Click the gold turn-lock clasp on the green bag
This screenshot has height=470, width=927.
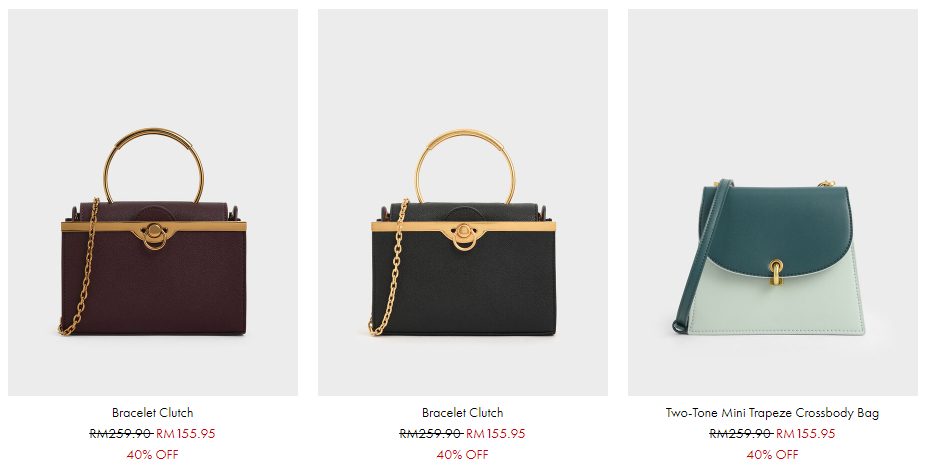click(776, 273)
